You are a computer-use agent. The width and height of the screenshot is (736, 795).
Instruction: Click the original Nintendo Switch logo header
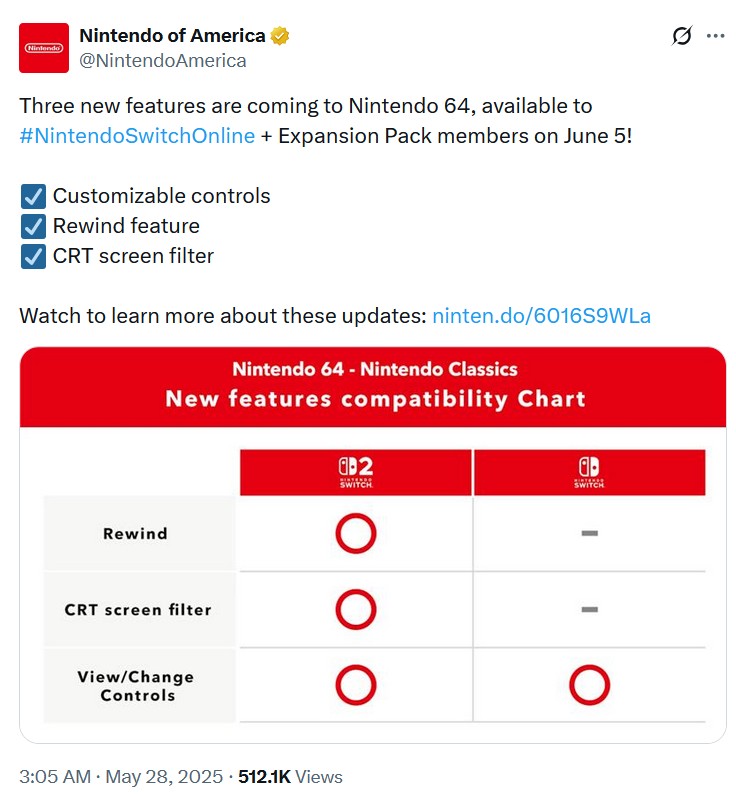[x=590, y=472]
